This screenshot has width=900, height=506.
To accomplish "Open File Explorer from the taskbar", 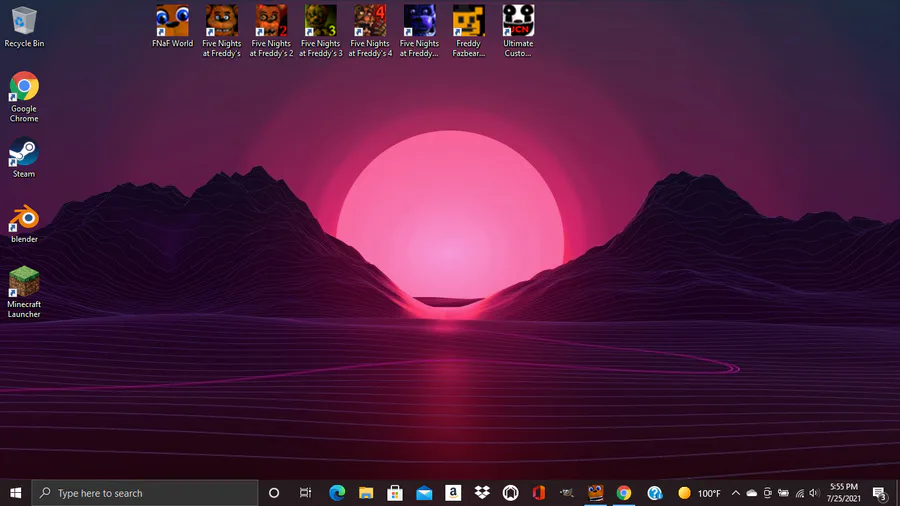I will [x=366, y=493].
